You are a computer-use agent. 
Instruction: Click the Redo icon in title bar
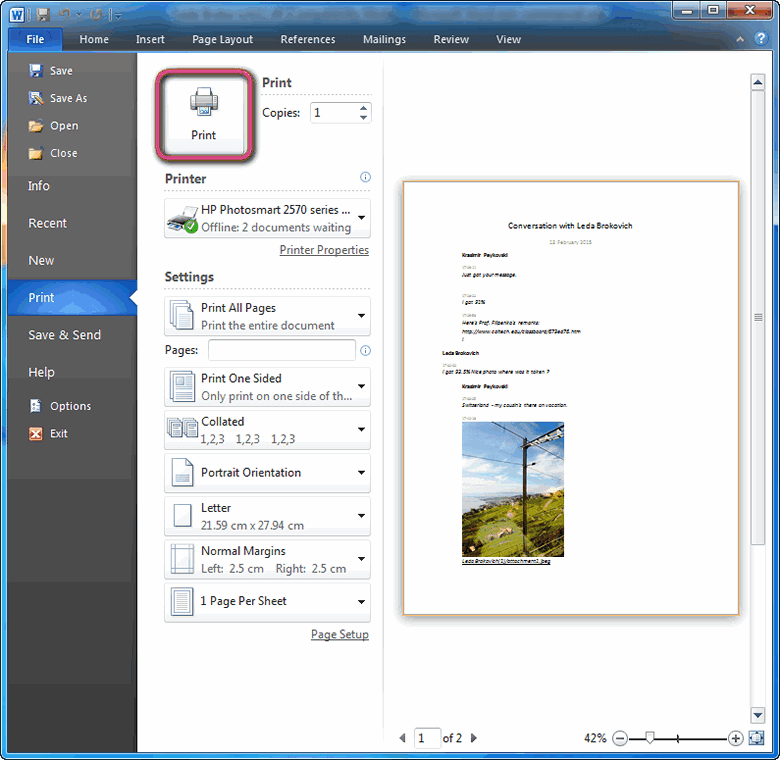tap(96, 14)
